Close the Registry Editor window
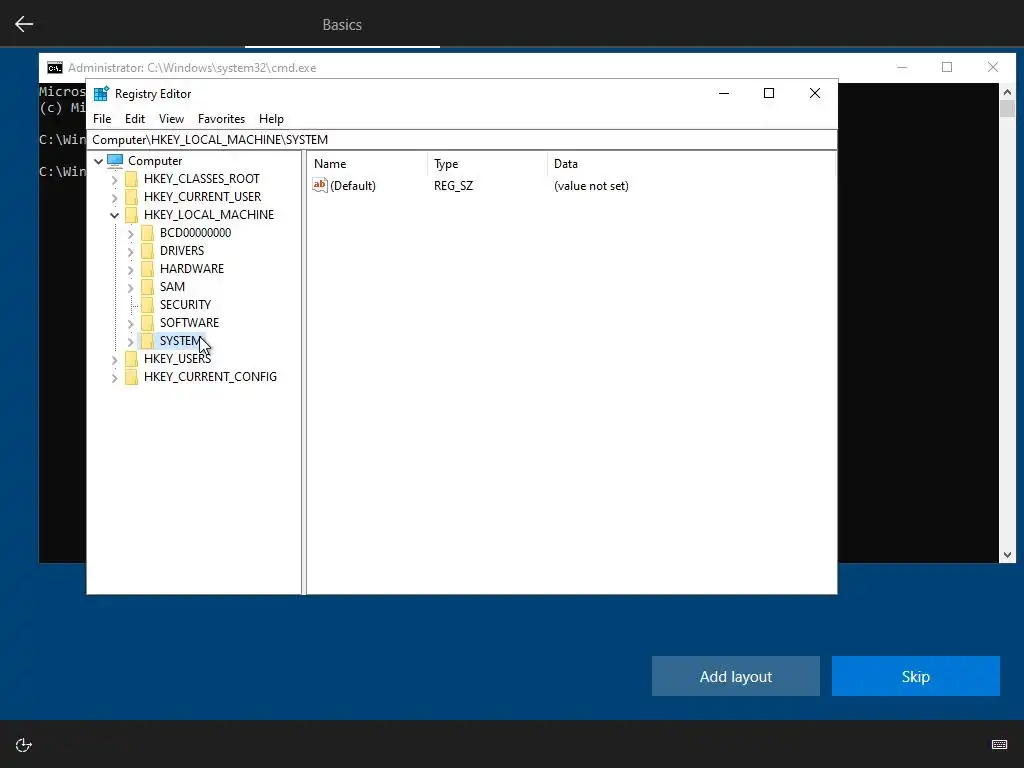1024x768 pixels. pos(814,93)
